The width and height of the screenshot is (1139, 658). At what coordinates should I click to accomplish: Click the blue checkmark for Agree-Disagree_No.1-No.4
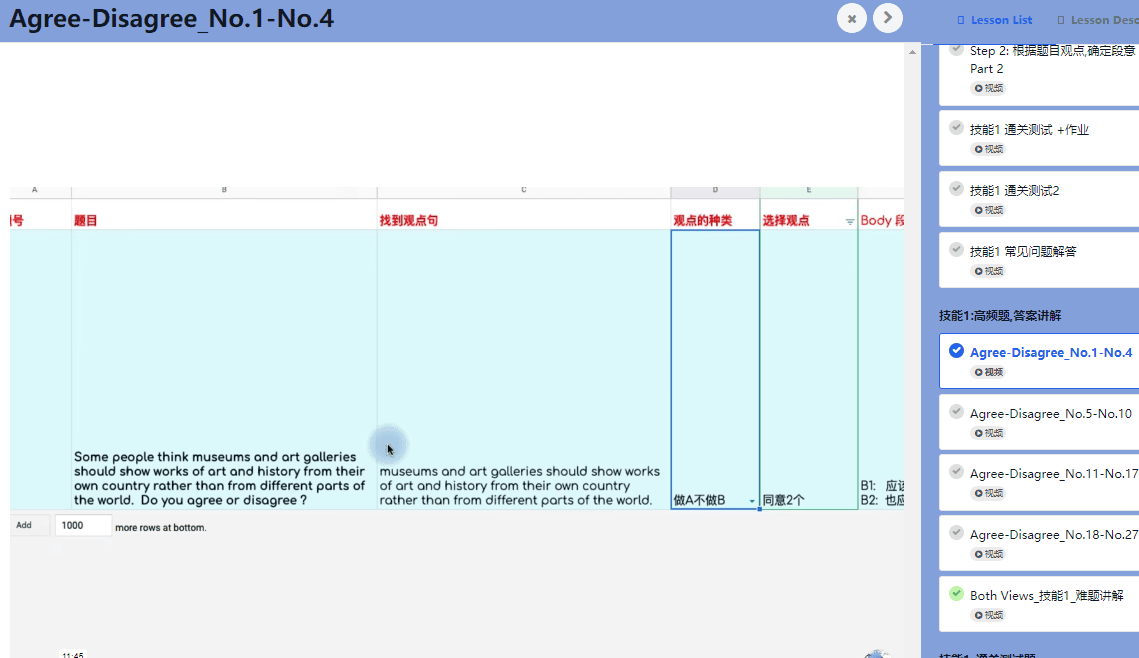tap(957, 351)
